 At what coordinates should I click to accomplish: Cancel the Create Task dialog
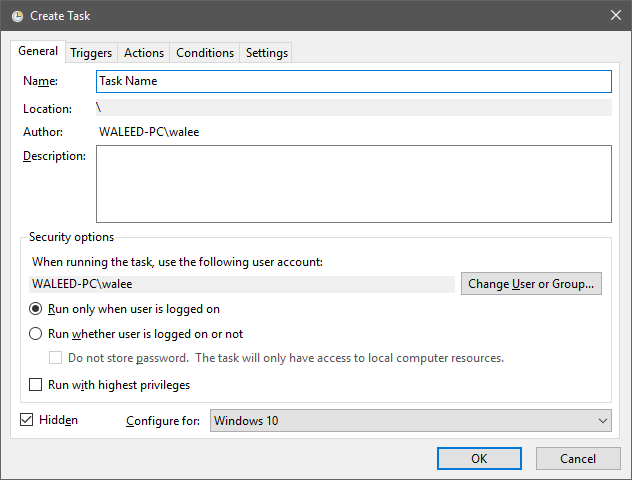point(578,459)
